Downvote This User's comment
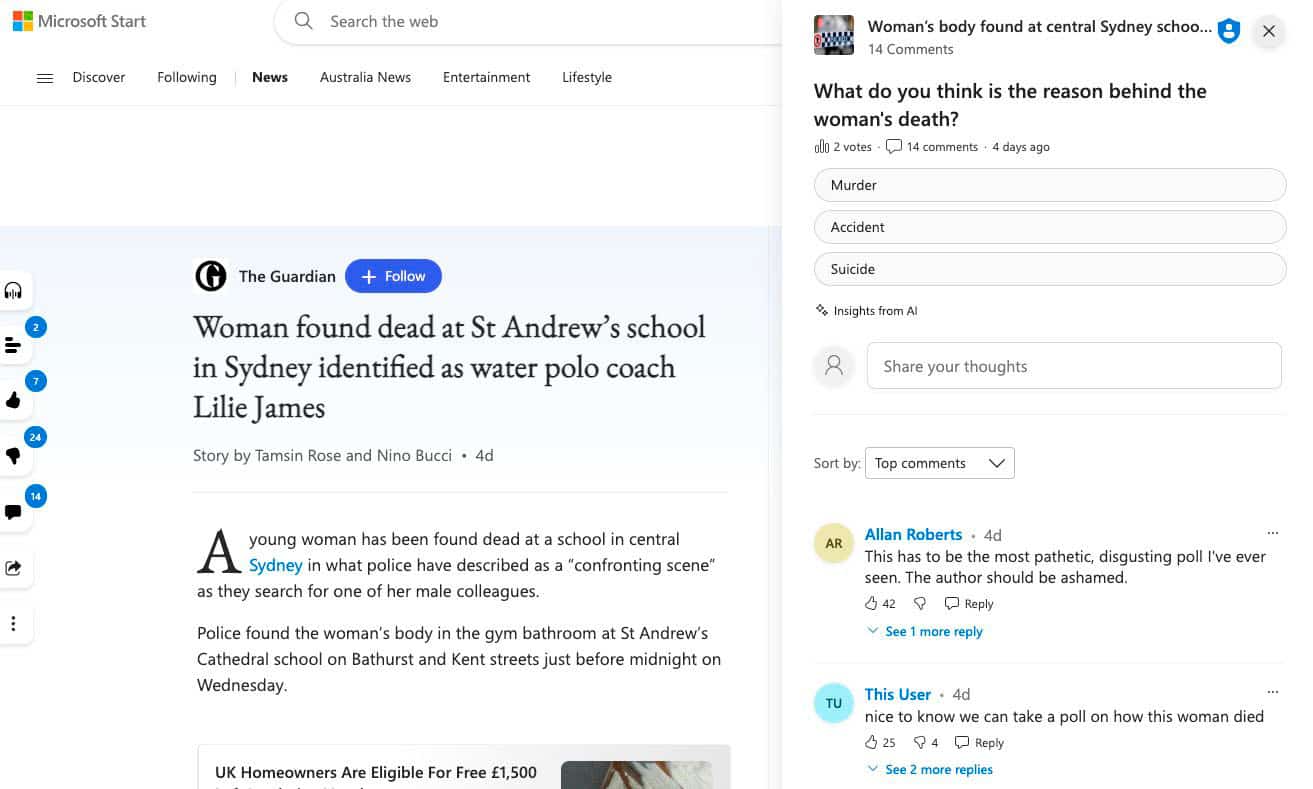Image resolution: width=1313 pixels, height=789 pixels. point(921,742)
